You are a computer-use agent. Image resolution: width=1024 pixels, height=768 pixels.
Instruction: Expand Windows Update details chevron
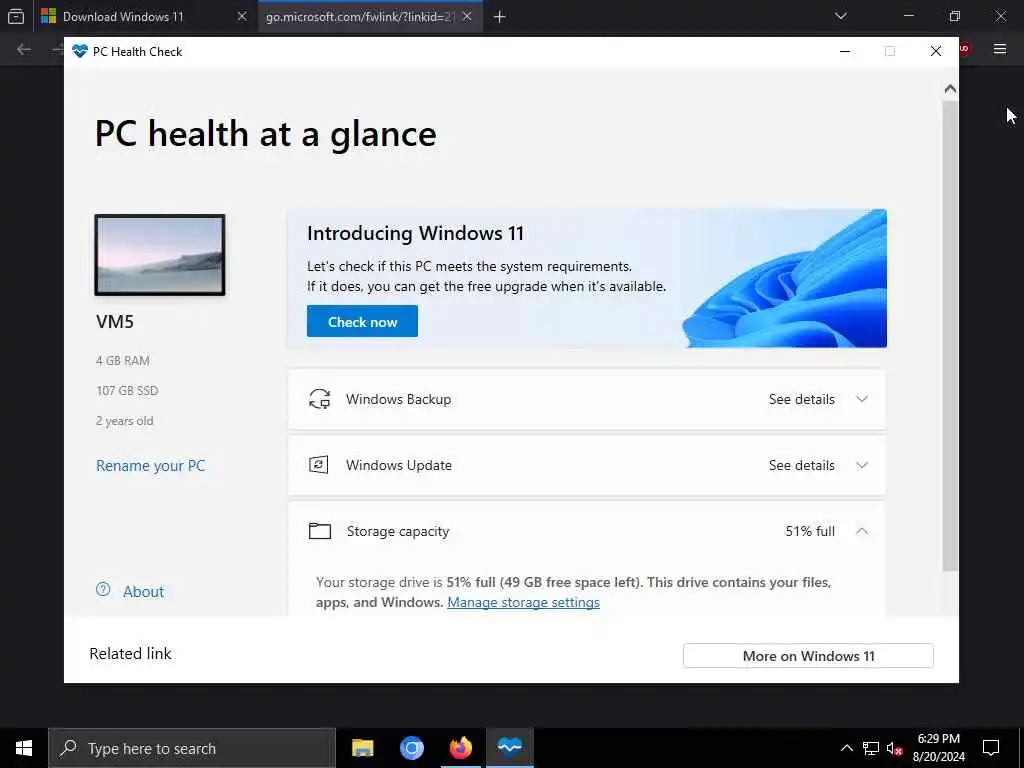[x=862, y=465]
